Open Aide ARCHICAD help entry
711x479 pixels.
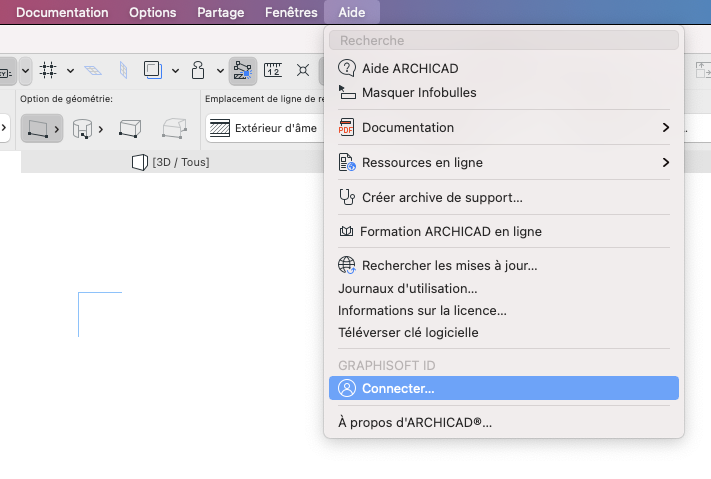point(504,68)
